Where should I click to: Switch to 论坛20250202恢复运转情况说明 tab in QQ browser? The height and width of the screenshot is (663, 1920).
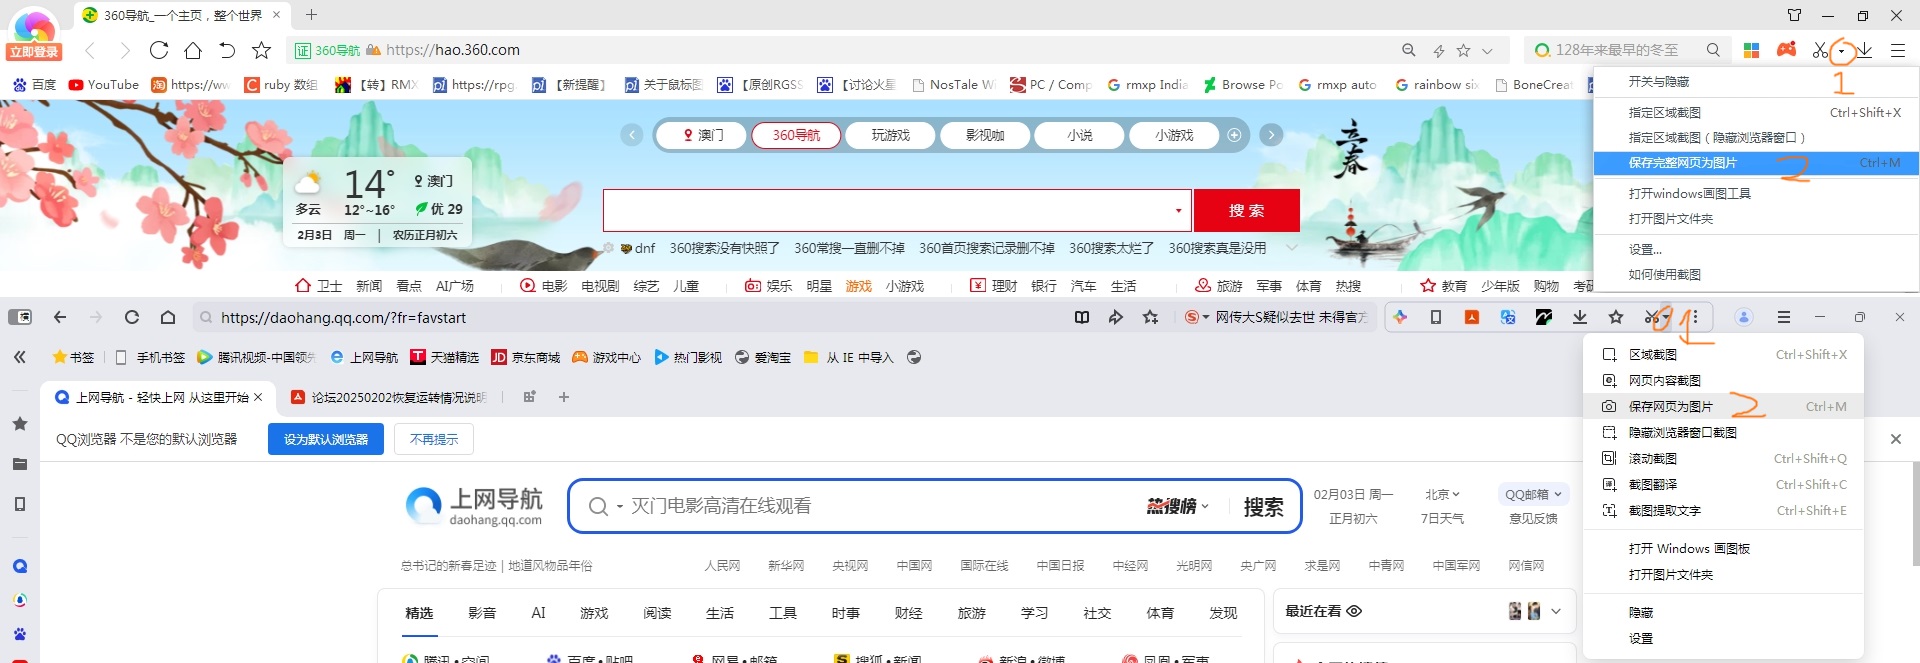click(x=390, y=397)
